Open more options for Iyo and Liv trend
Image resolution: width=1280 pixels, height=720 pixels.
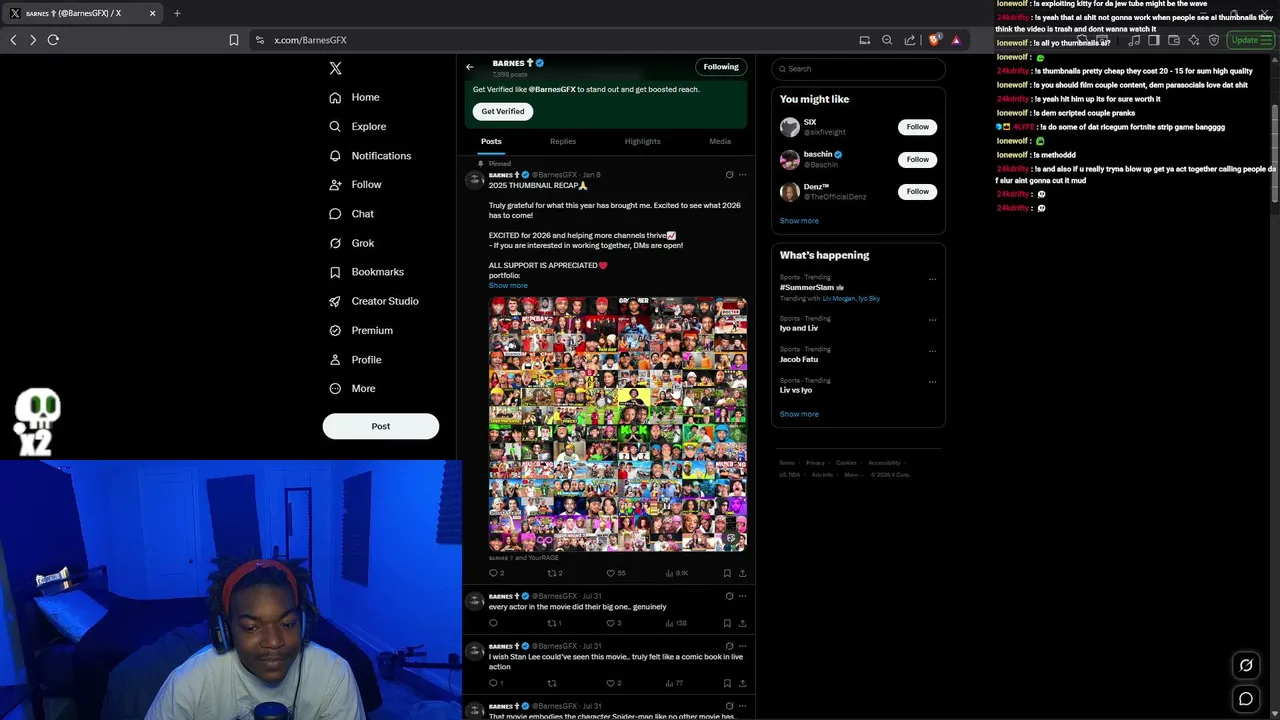(x=932, y=321)
